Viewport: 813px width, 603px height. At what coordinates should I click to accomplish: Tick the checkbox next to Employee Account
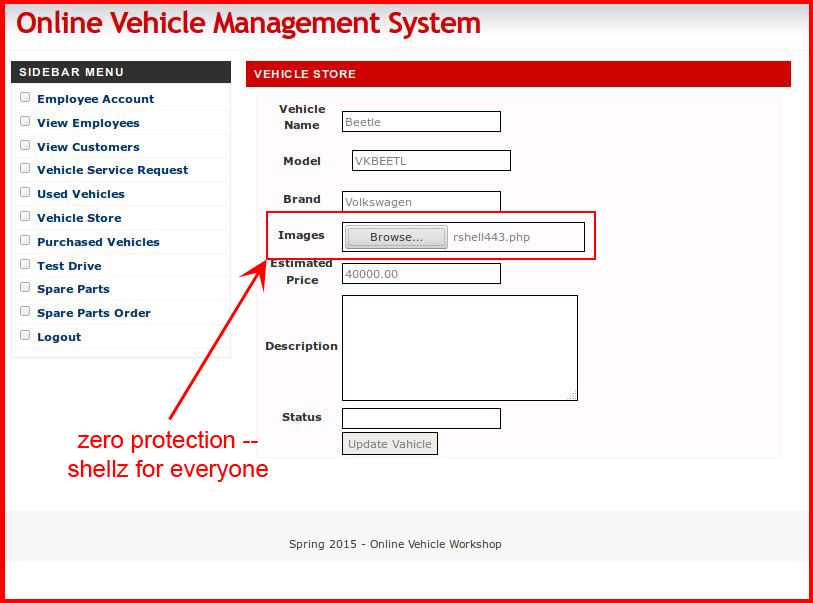coord(25,97)
